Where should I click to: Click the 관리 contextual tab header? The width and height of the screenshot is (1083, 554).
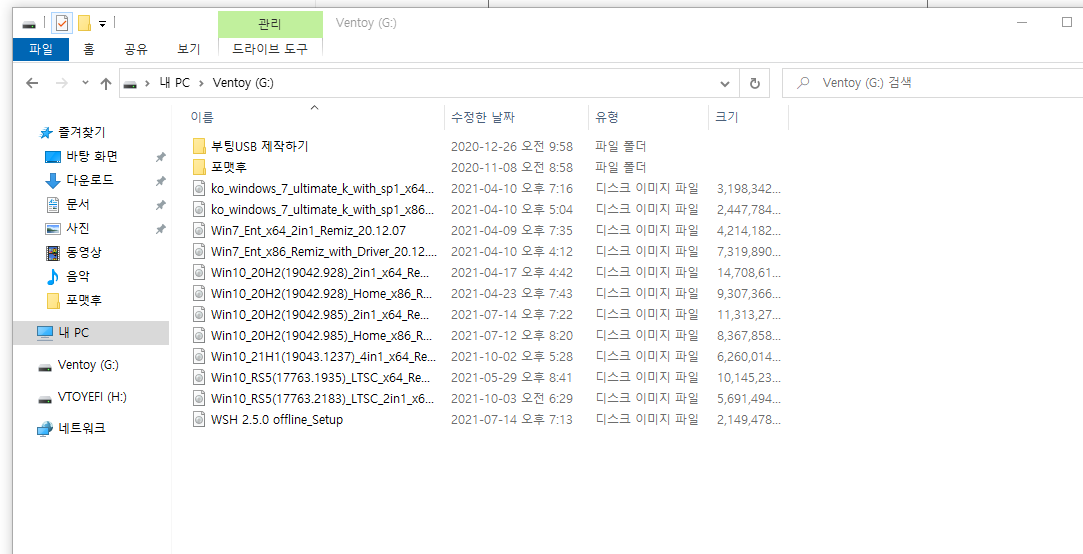click(x=269, y=24)
